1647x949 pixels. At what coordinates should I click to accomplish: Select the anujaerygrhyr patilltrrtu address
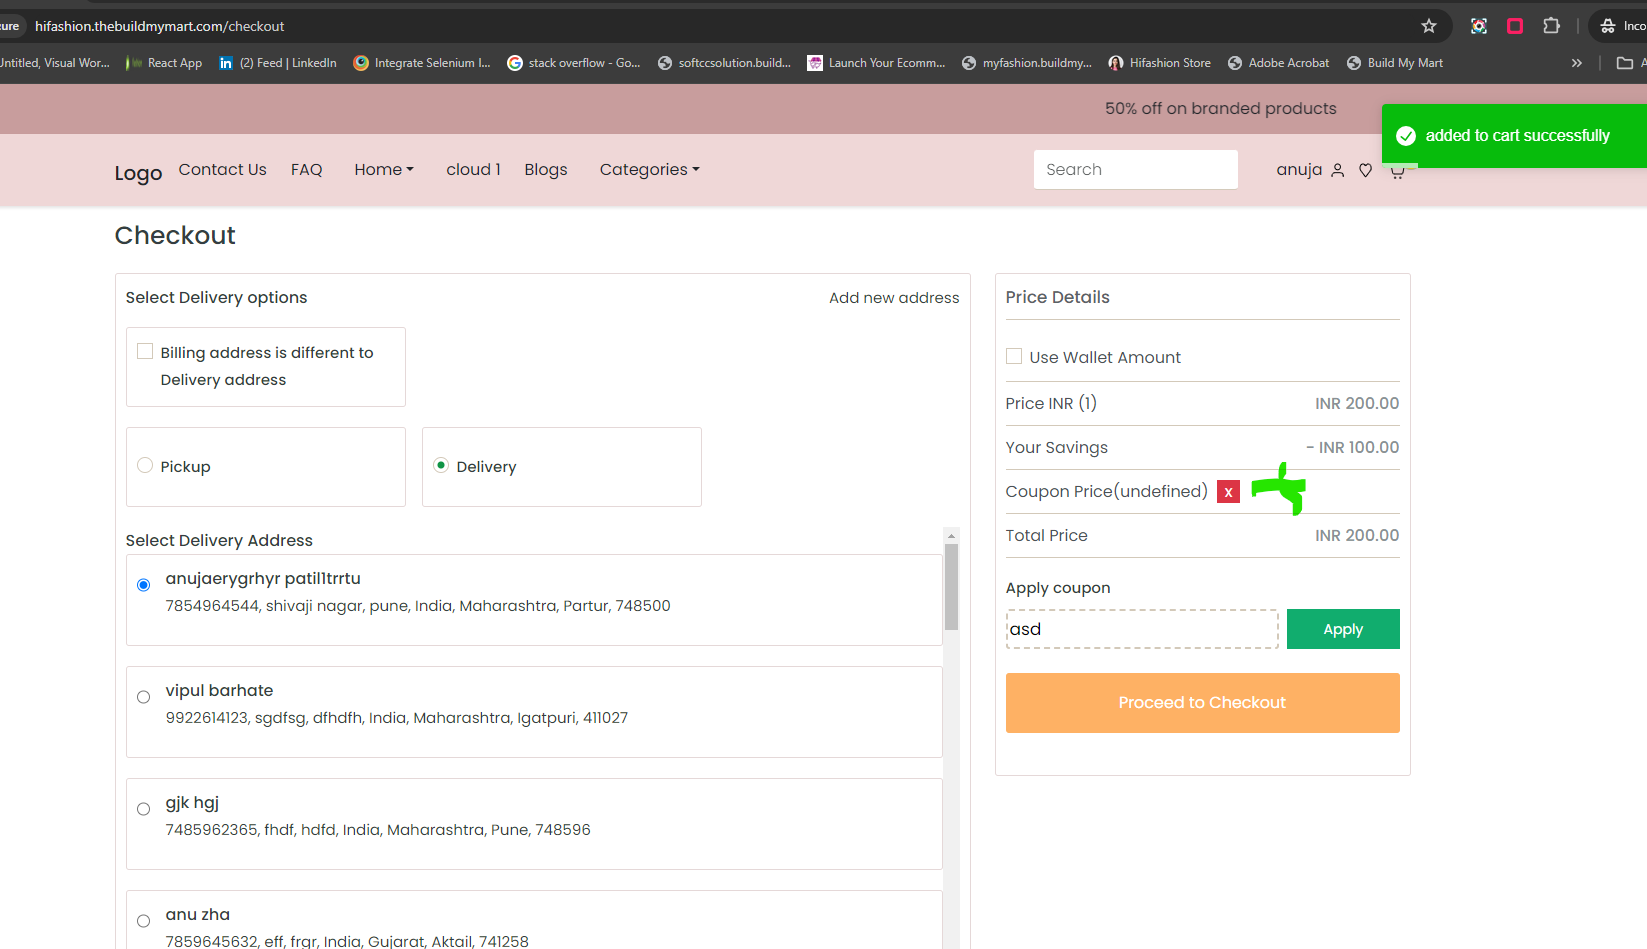tap(144, 585)
